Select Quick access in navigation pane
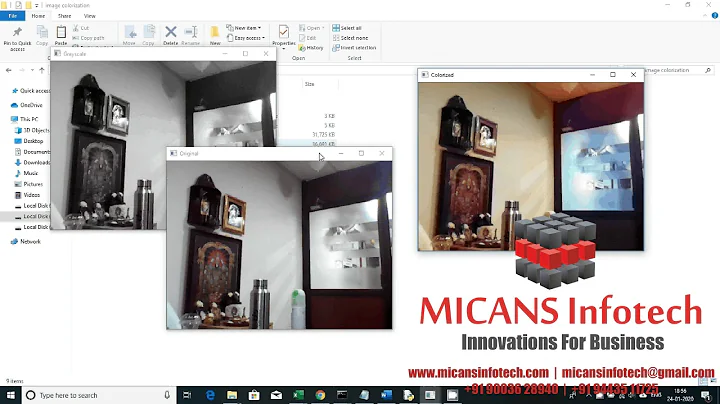 click(x=31, y=91)
